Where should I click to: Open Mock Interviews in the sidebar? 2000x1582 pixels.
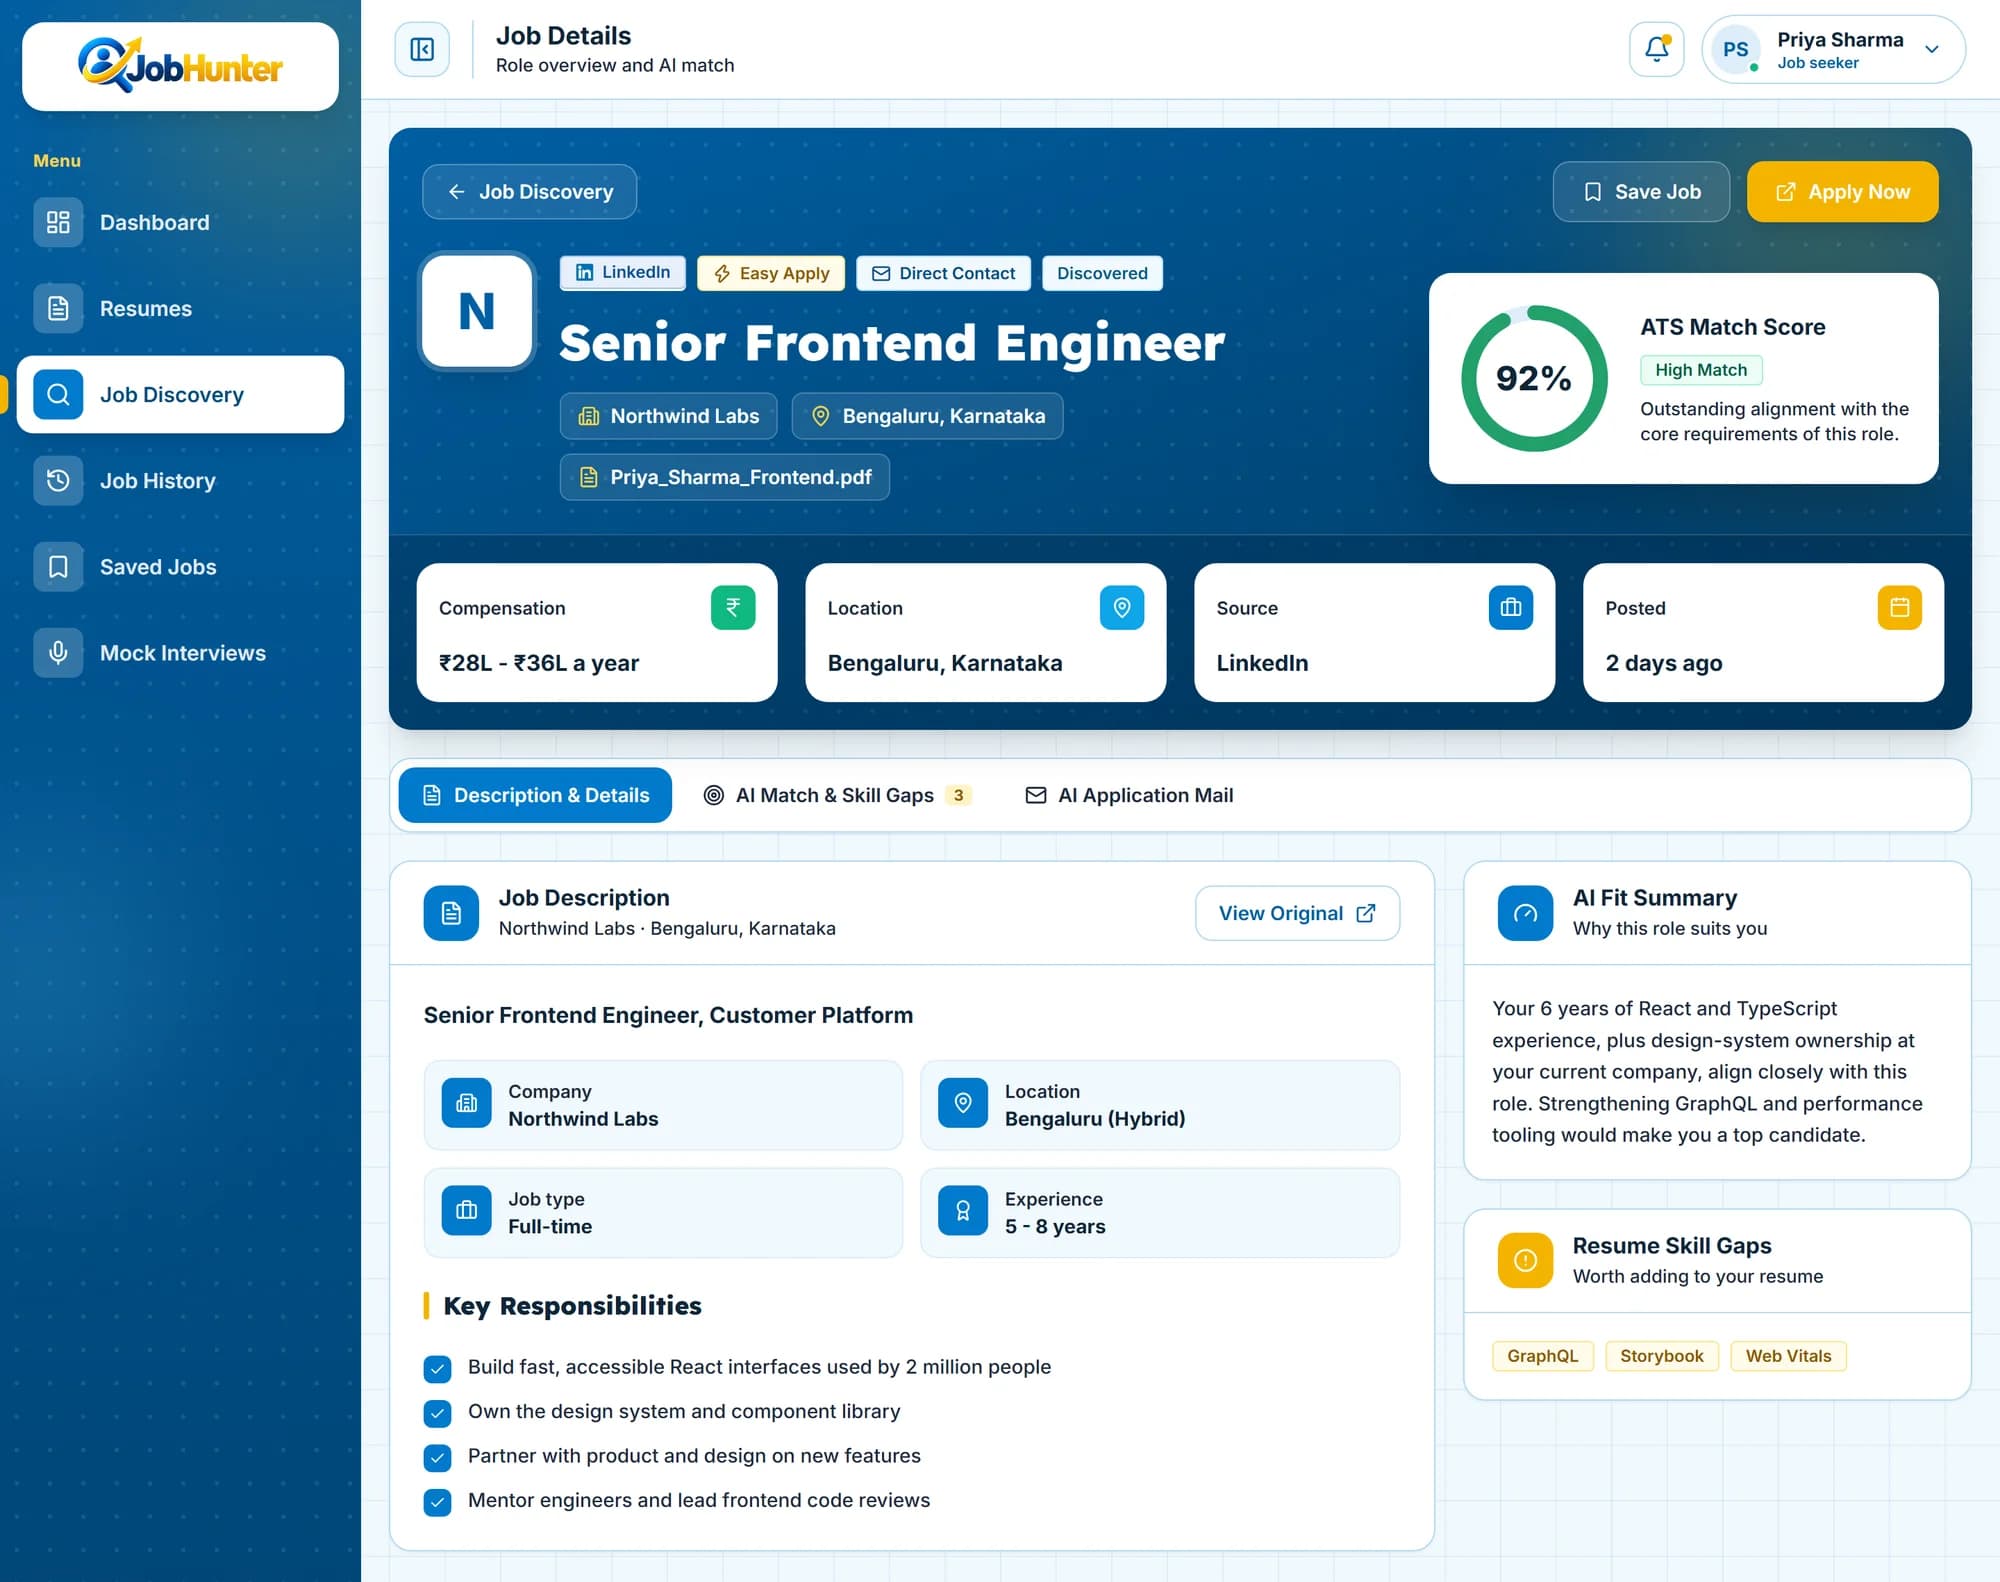click(180, 652)
